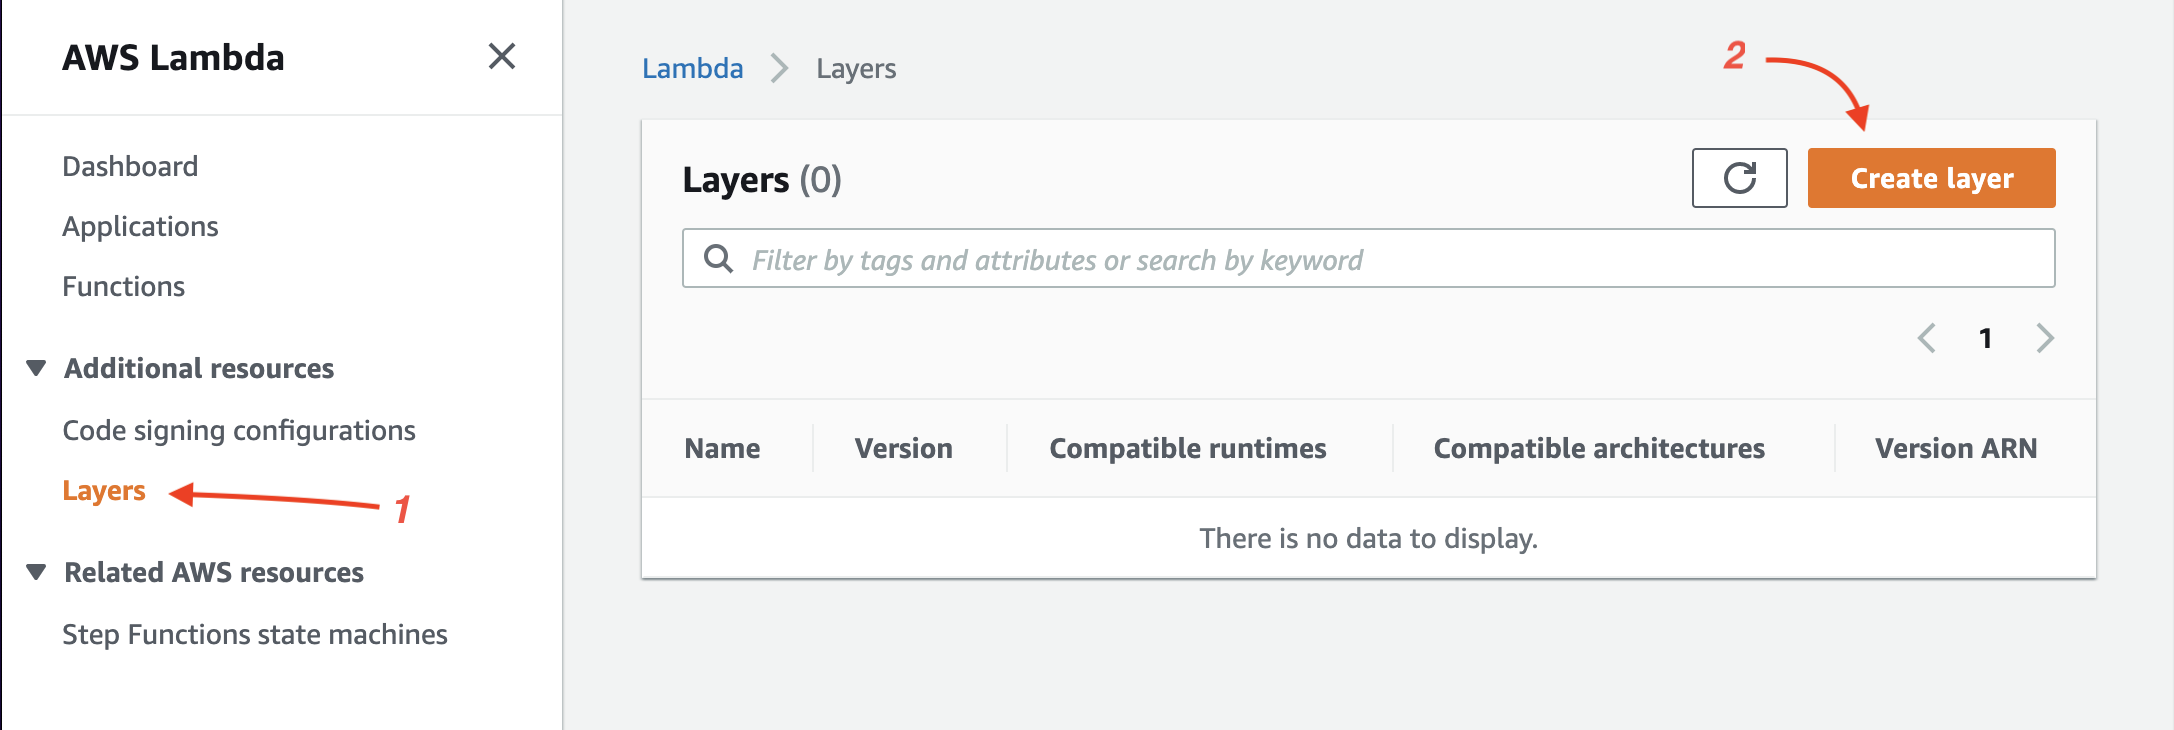
Task: Click the Layers (0) heading
Action: (762, 180)
